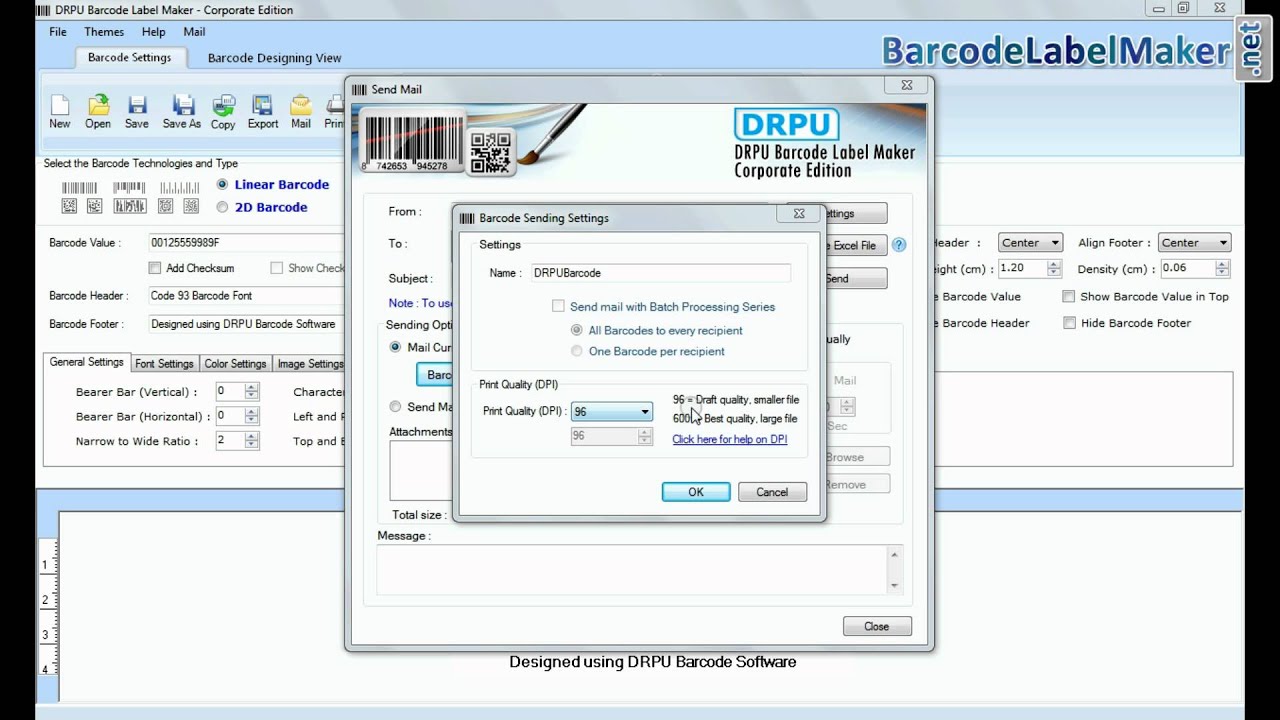
Task: Open the File menu
Action: pyautogui.click(x=58, y=32)
